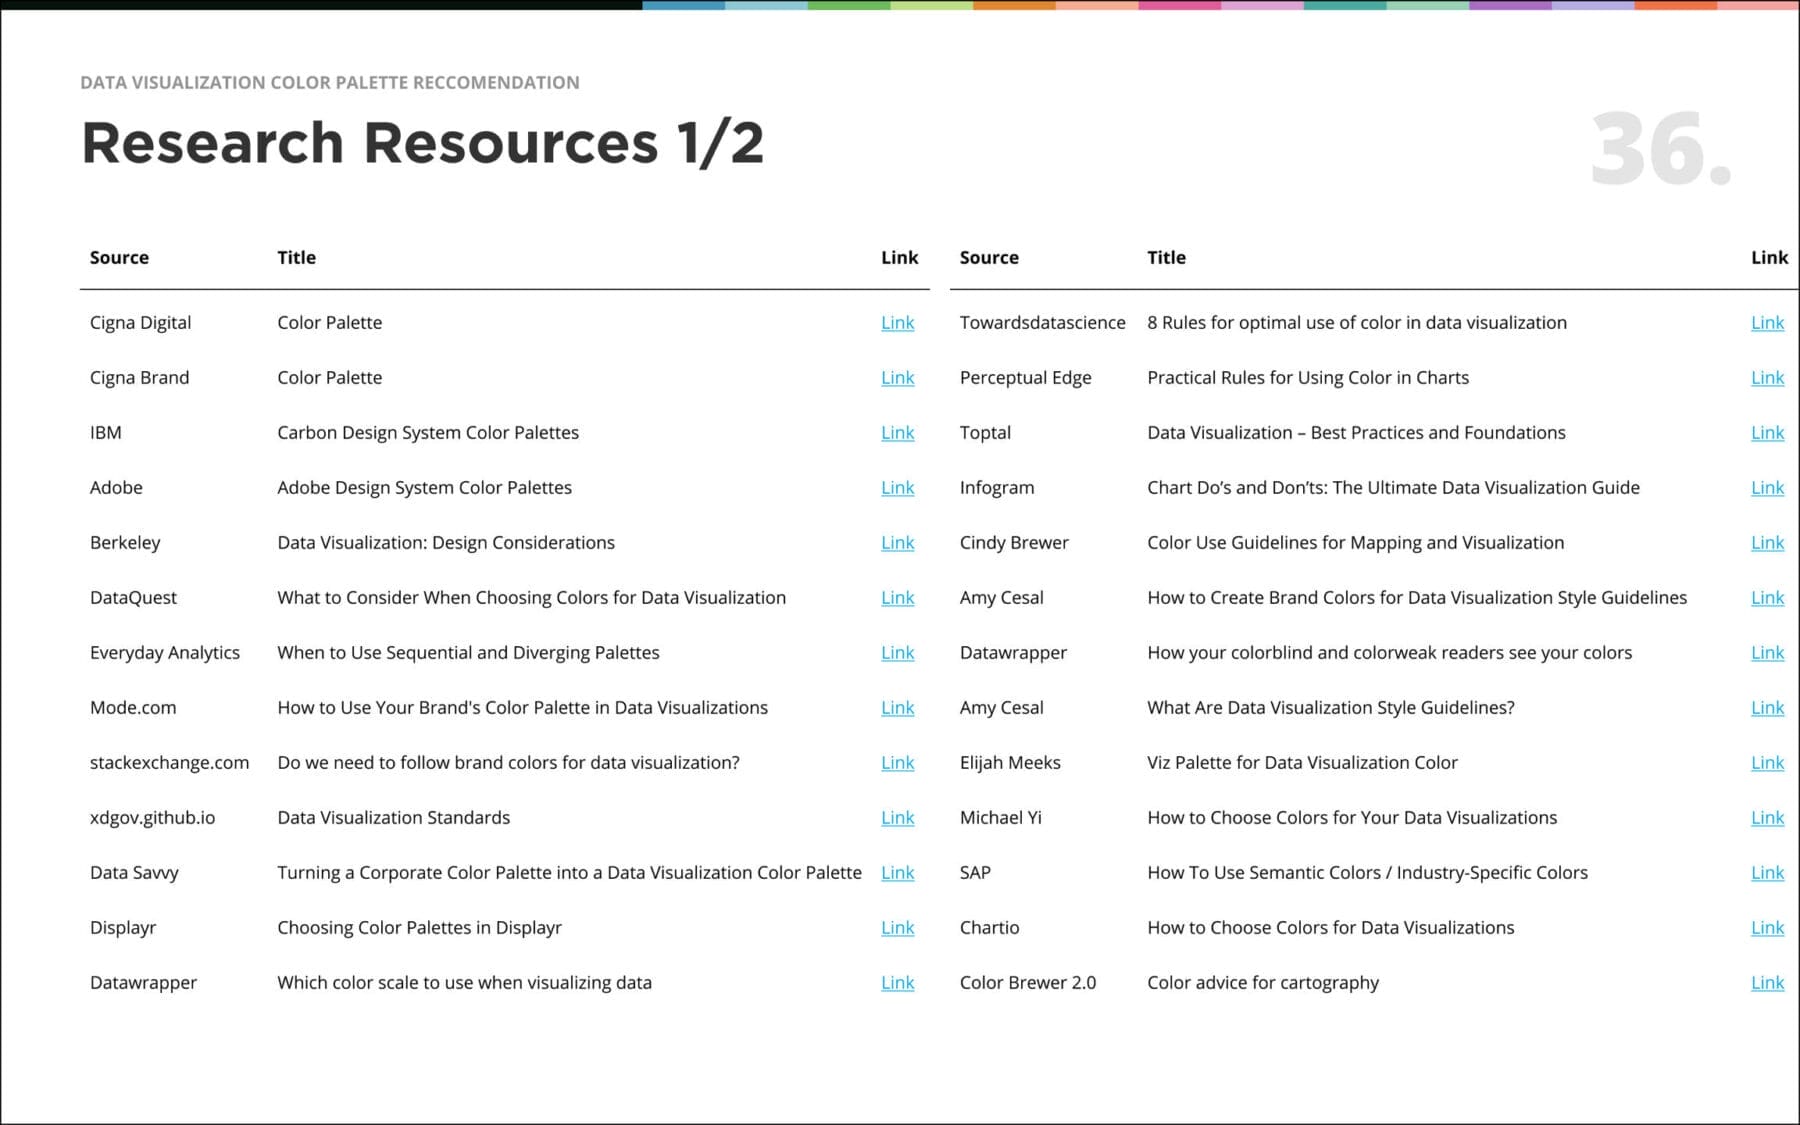Open the Berkeley Design Considerations link

pyautogui.click(x=897, y=543)
